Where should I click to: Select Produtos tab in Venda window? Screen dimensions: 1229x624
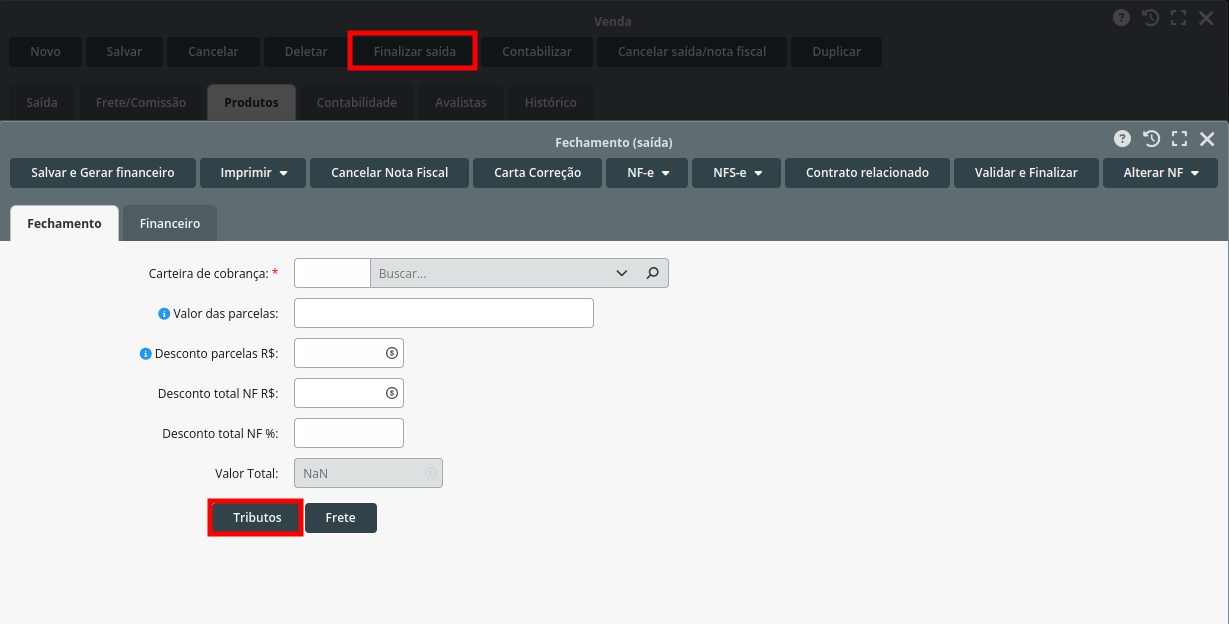[251, 102]
